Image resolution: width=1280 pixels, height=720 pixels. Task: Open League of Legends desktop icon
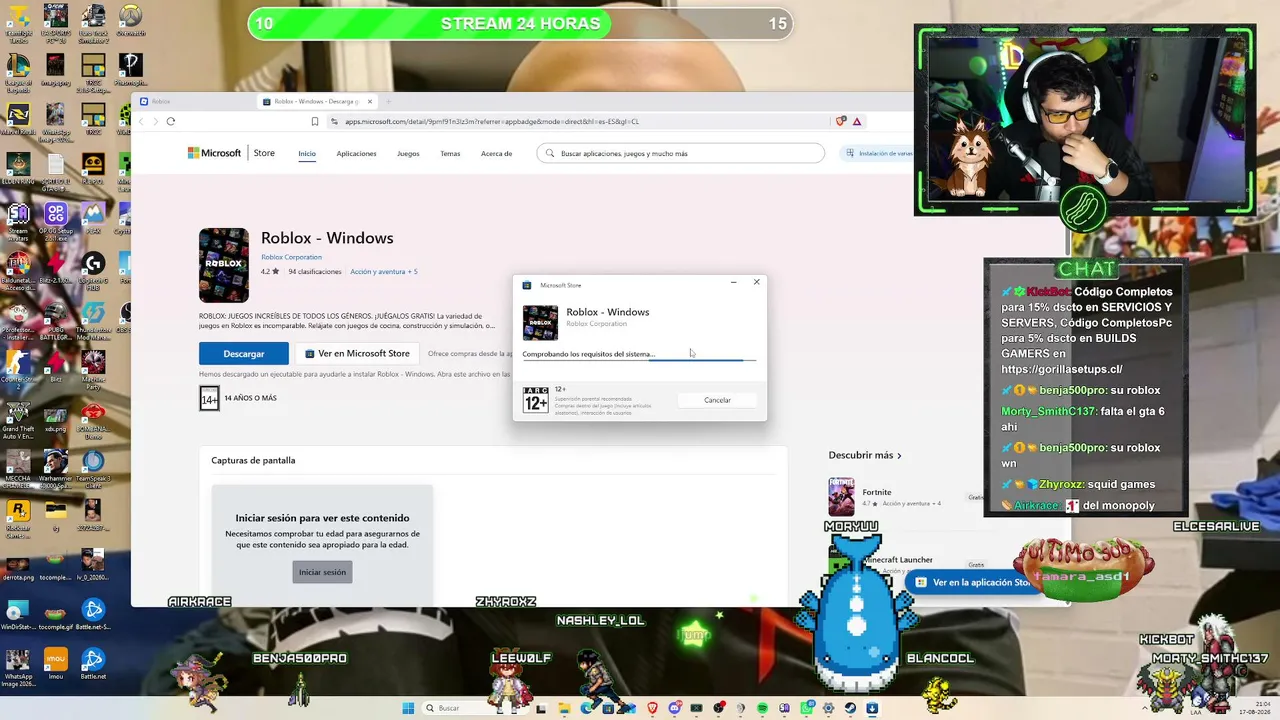point(18,73)
